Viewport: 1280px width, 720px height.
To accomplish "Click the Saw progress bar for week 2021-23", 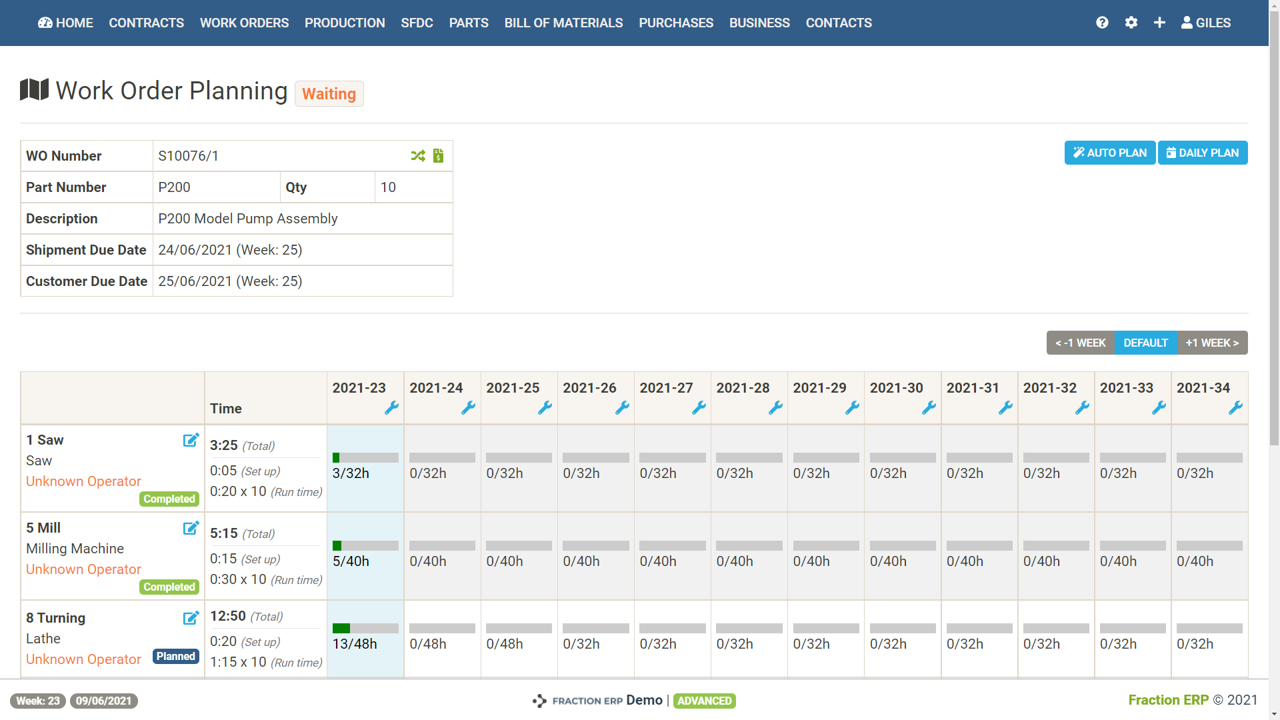I will pos(365,458).
